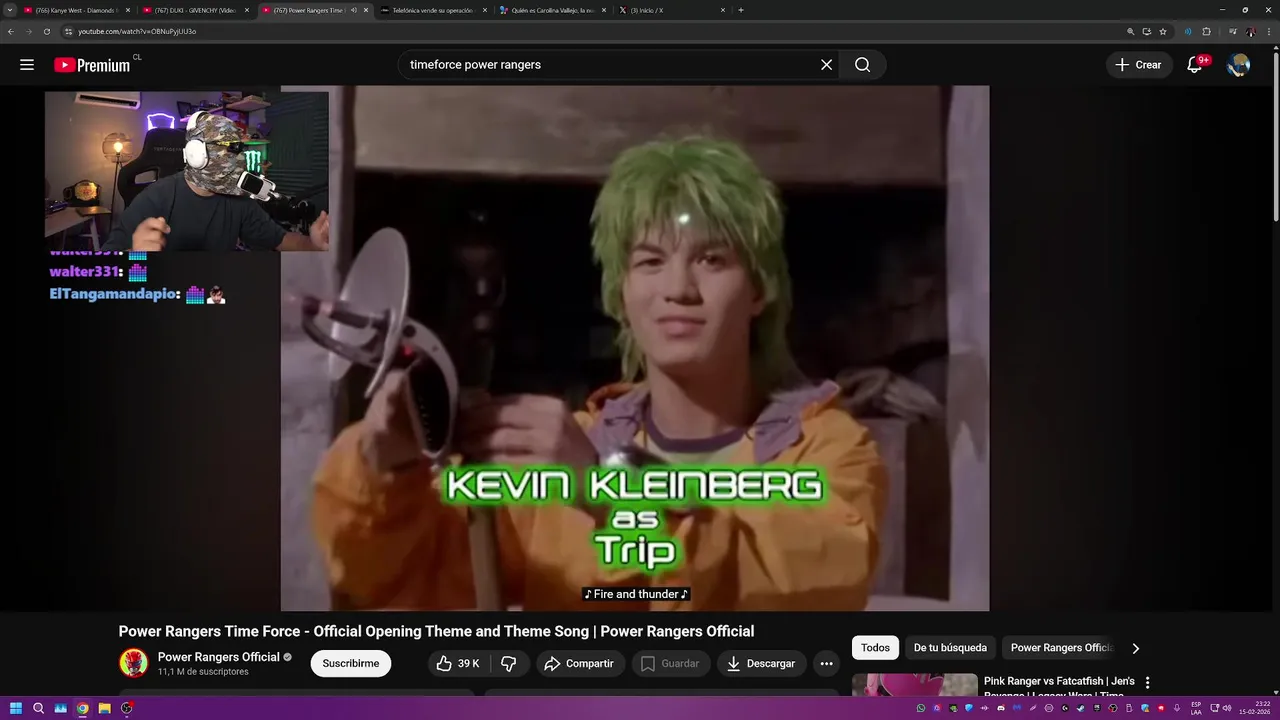Click the page vertical scrollbar

[1275, 135]
